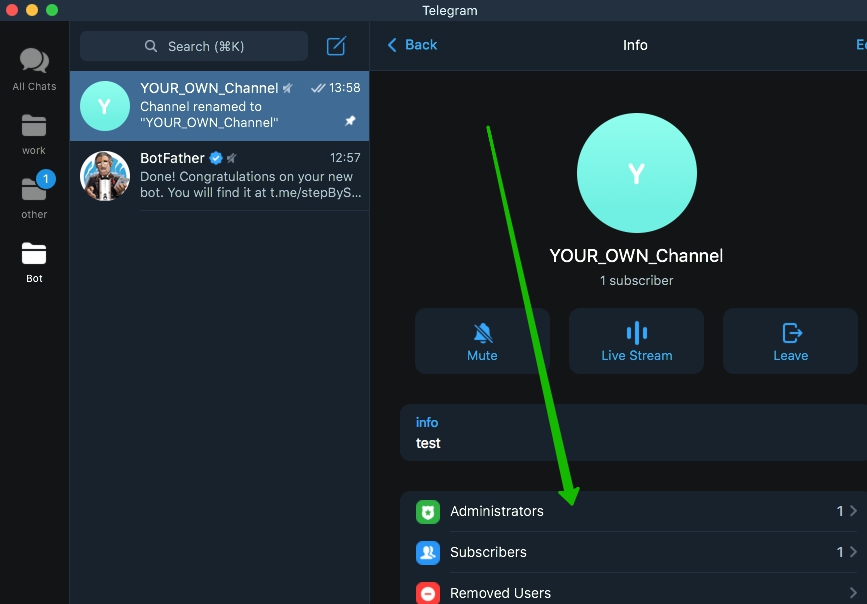
Task: Open the work chat folder
Action: click(x=34, y=134)
